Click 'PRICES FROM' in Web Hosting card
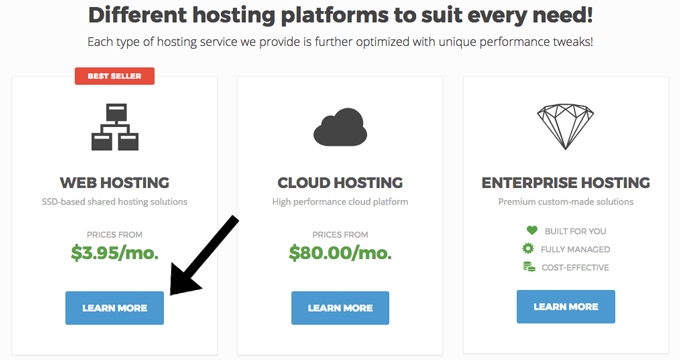Viewport: 680px width, 360px height. pos(114,235)
